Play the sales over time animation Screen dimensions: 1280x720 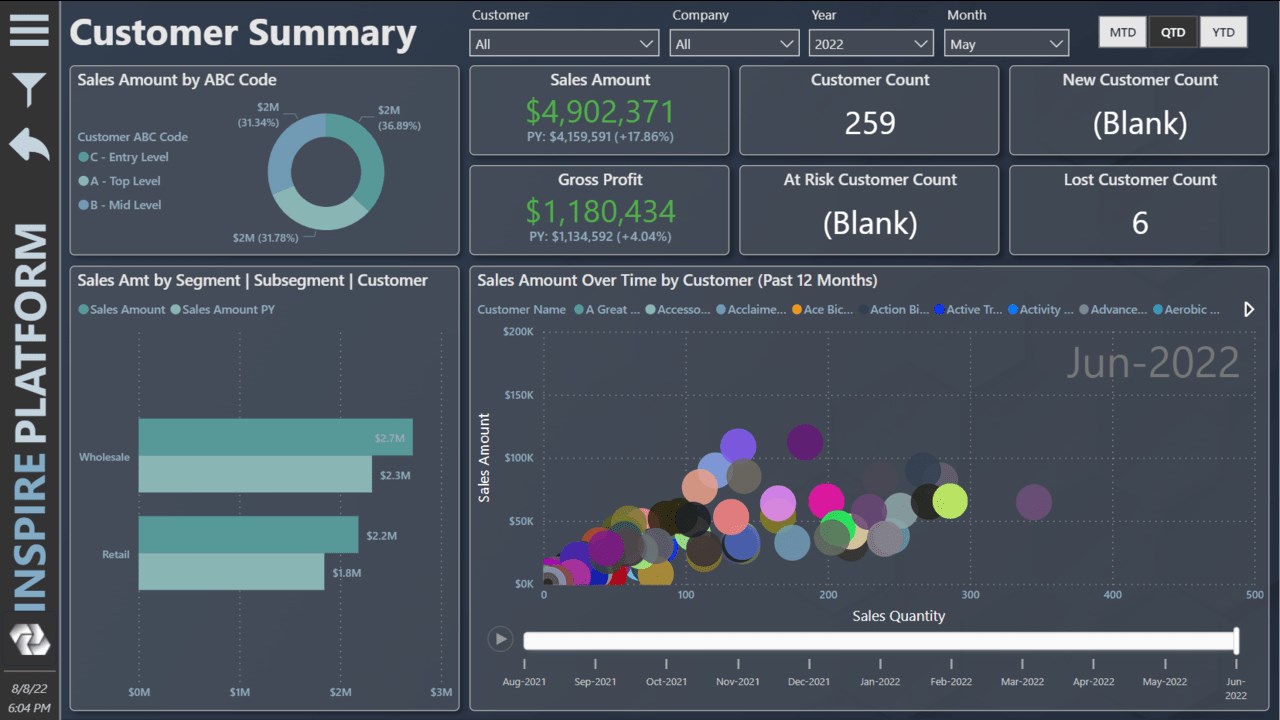point(500,639)
